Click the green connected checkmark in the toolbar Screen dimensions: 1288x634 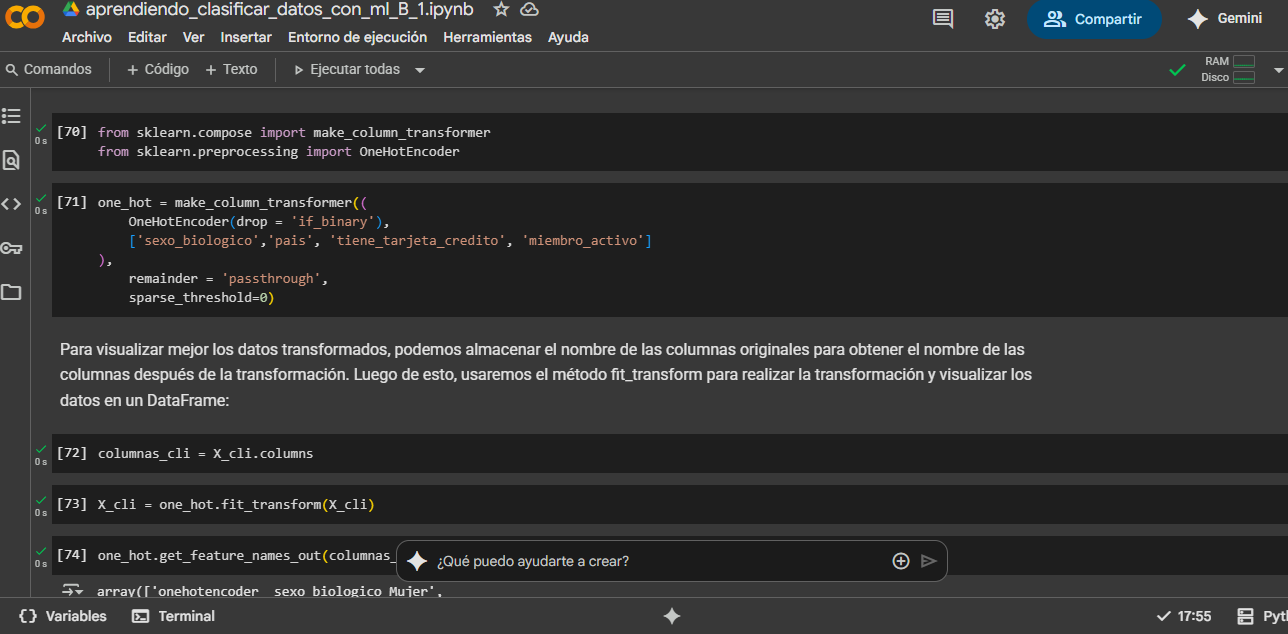click(x=1178, y=70)
